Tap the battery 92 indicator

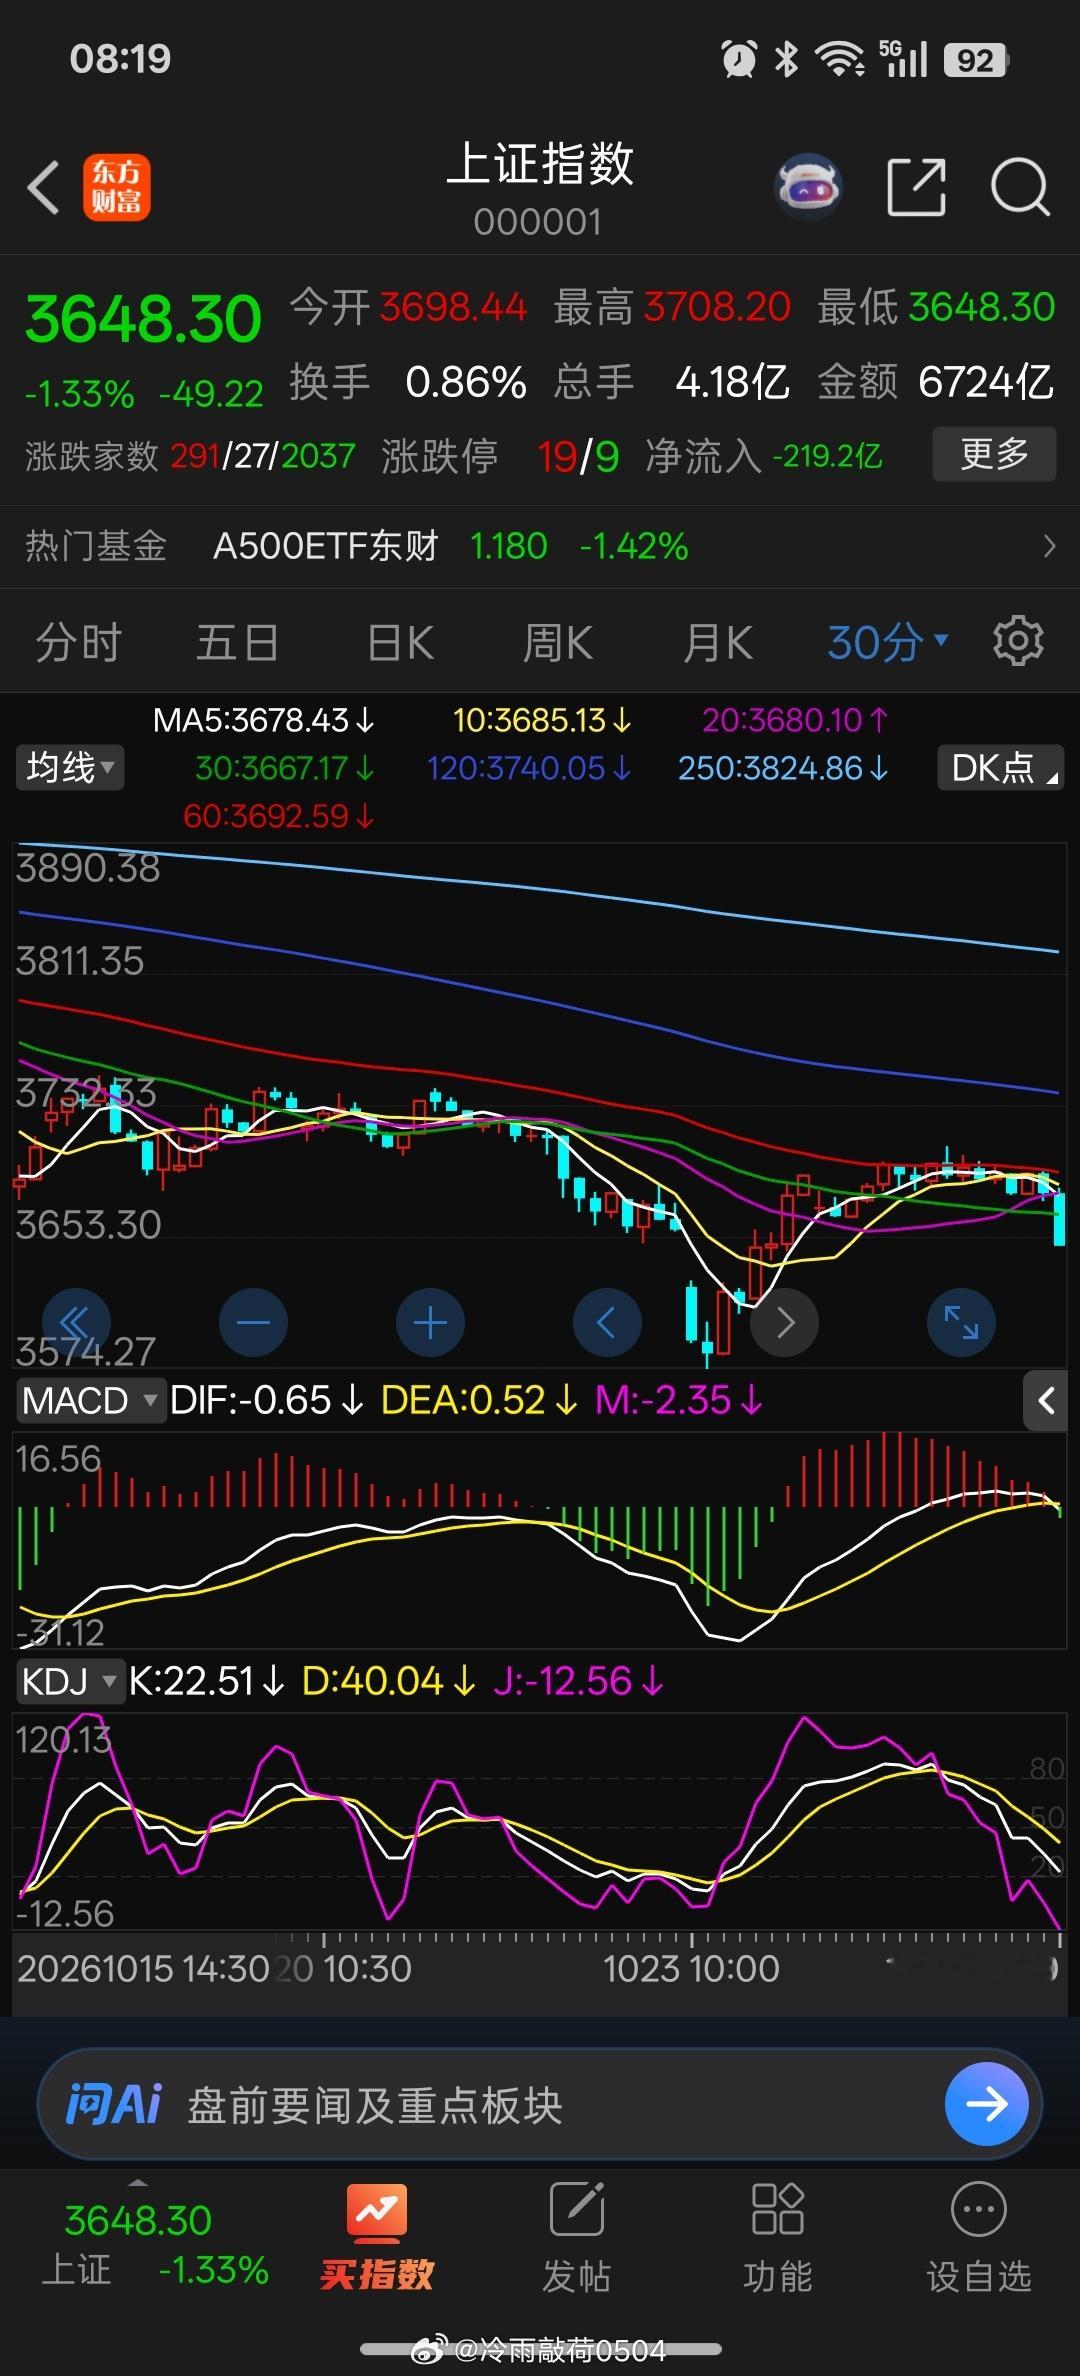click(x=976, y=60)
